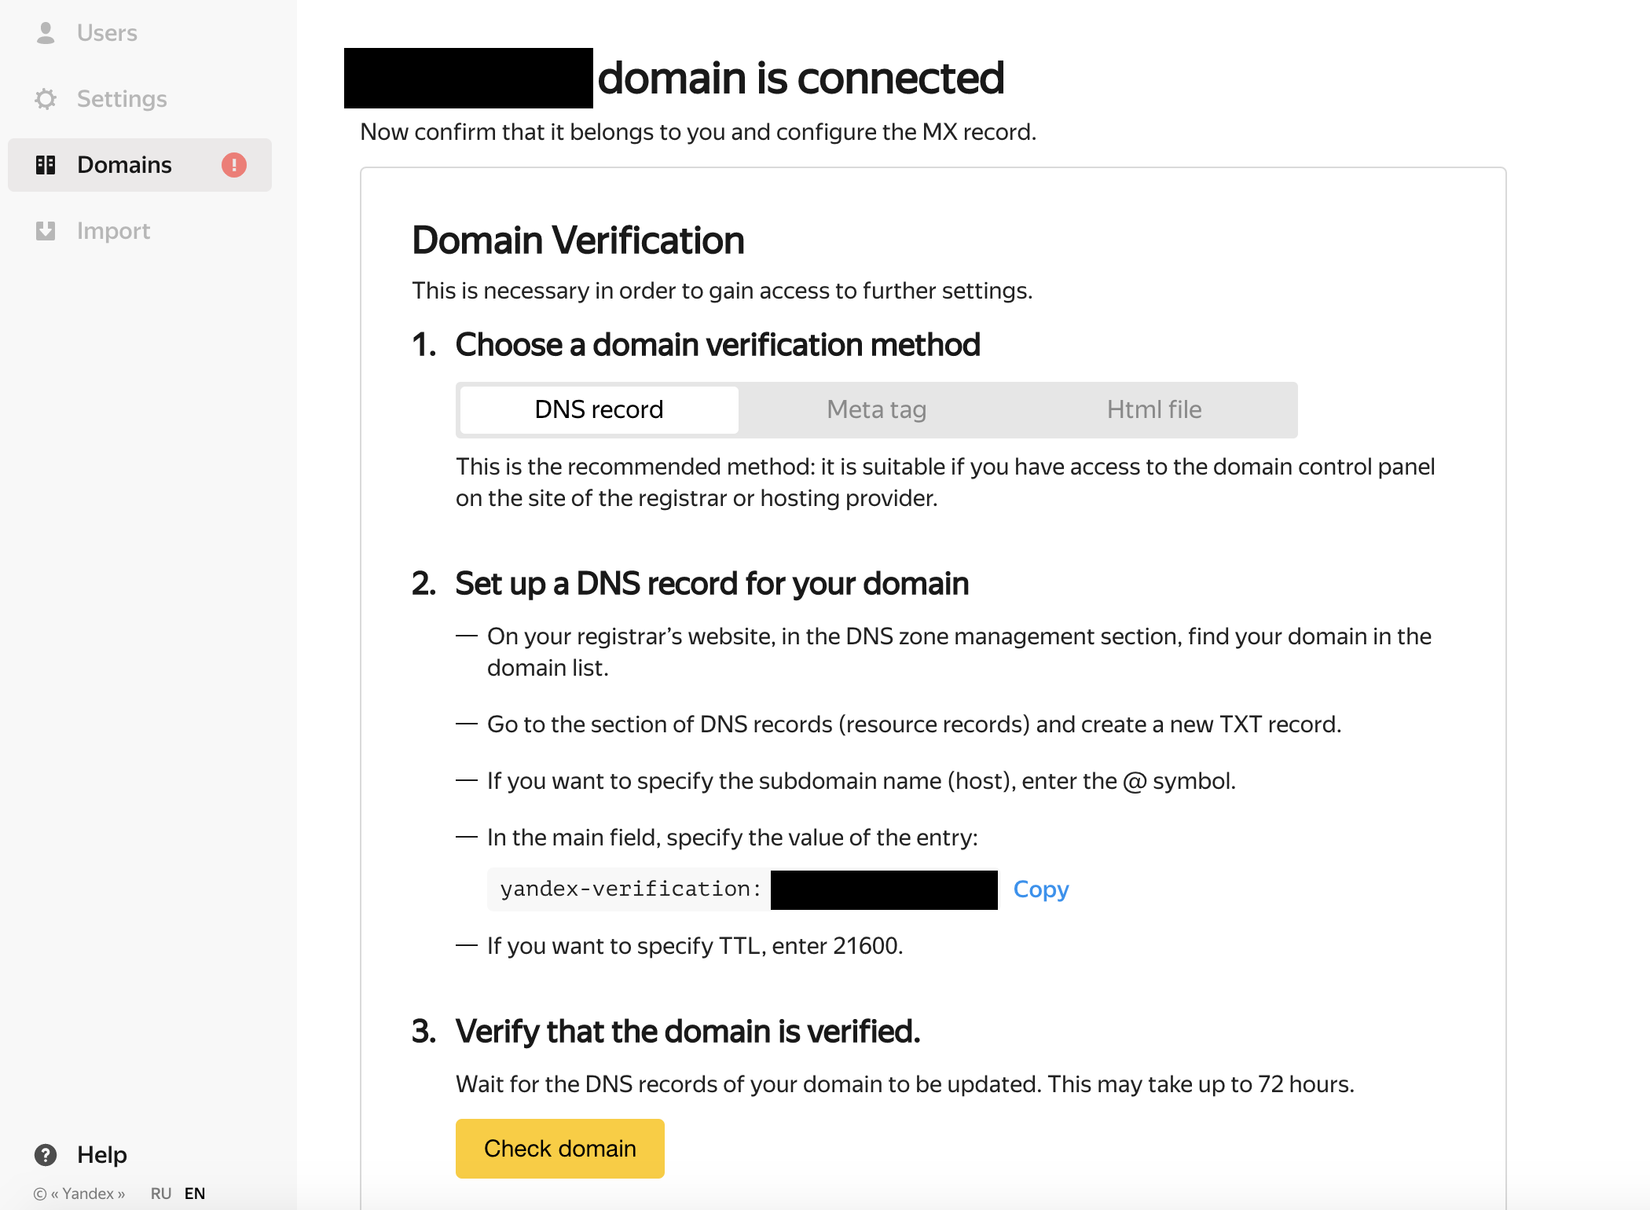
Task: Select the DNS record verification method
Action: pos(599,410)
